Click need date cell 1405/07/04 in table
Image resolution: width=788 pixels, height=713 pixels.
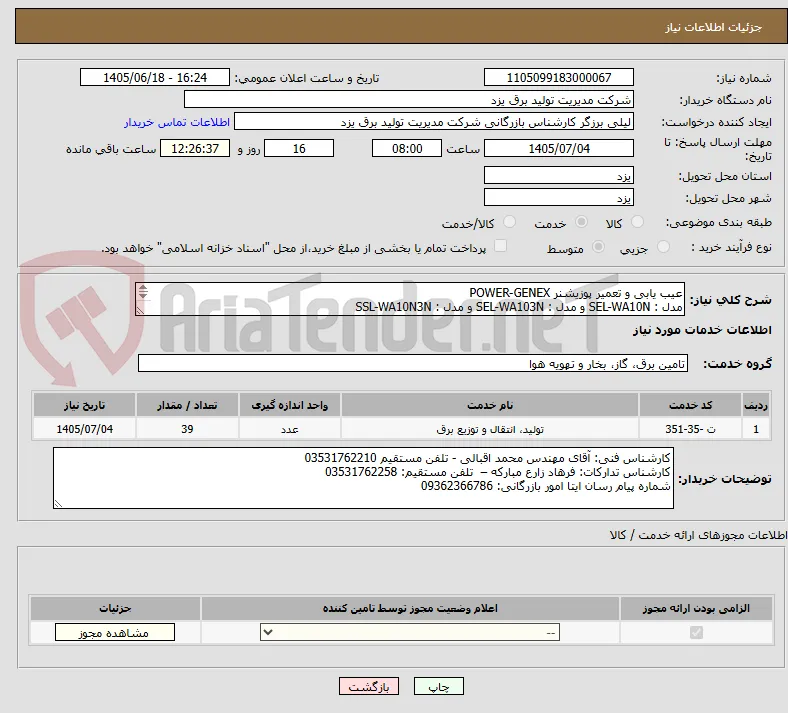tap(84, 429)
